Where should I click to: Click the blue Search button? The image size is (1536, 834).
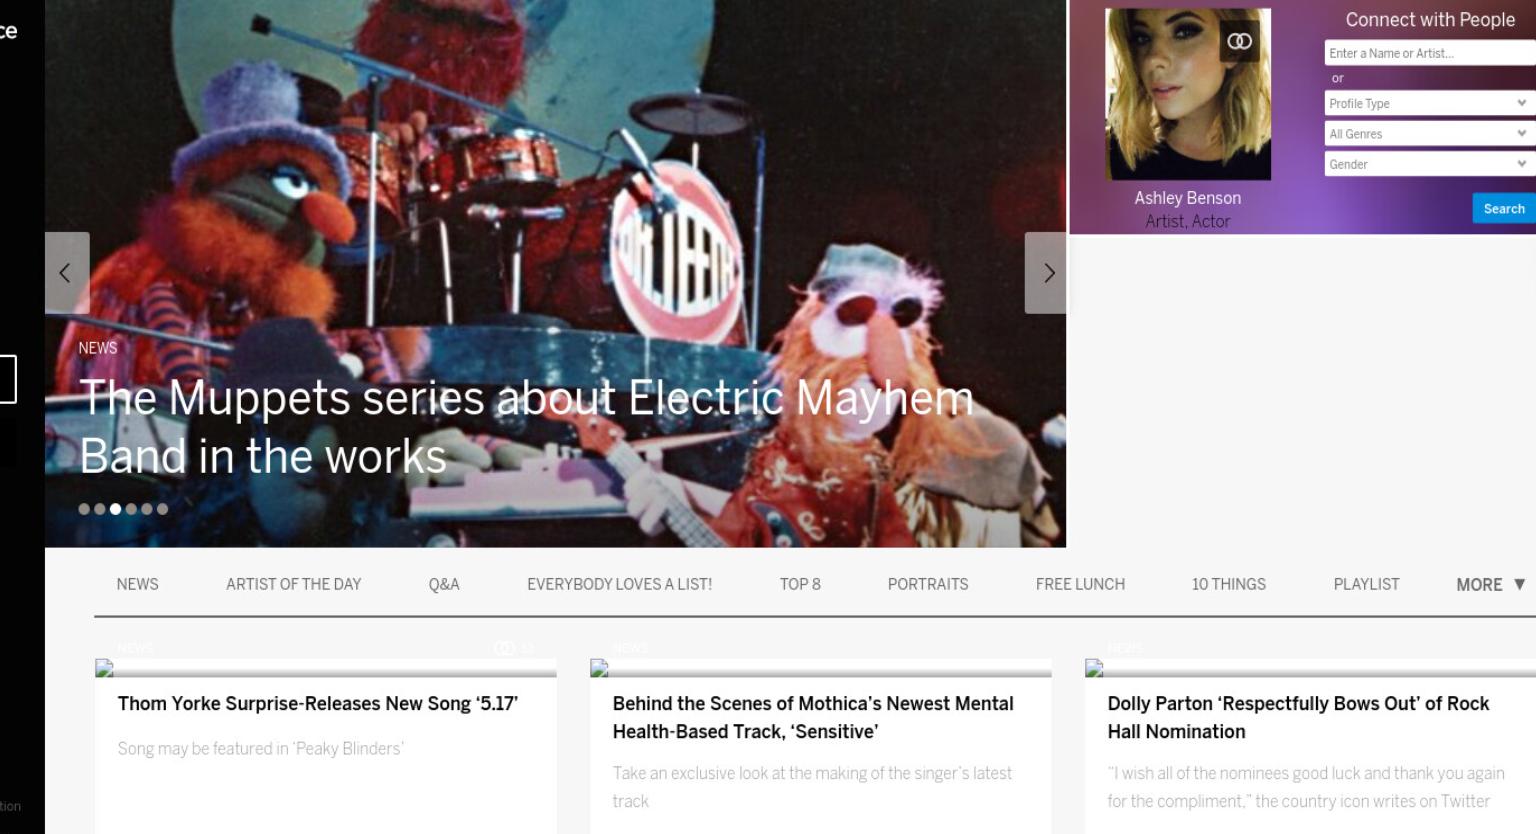(x=1504, y=208)
